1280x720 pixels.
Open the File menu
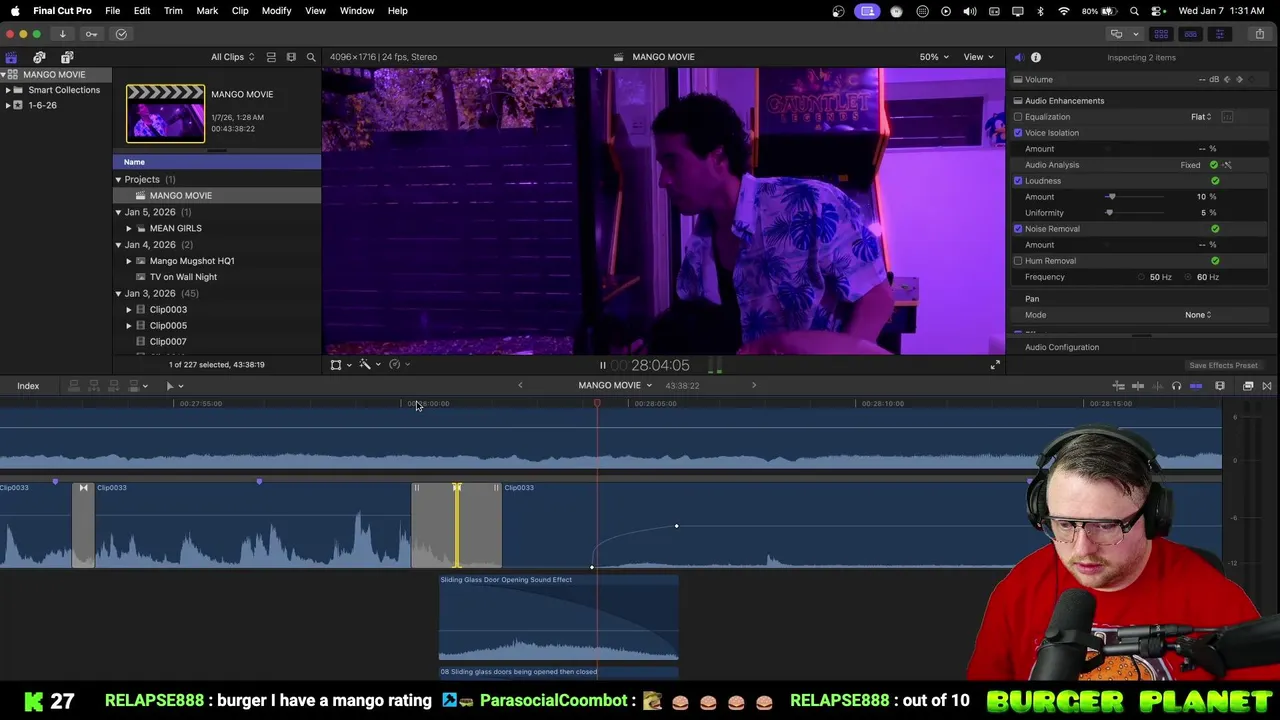pyautogui.click(x=113, y=11)
